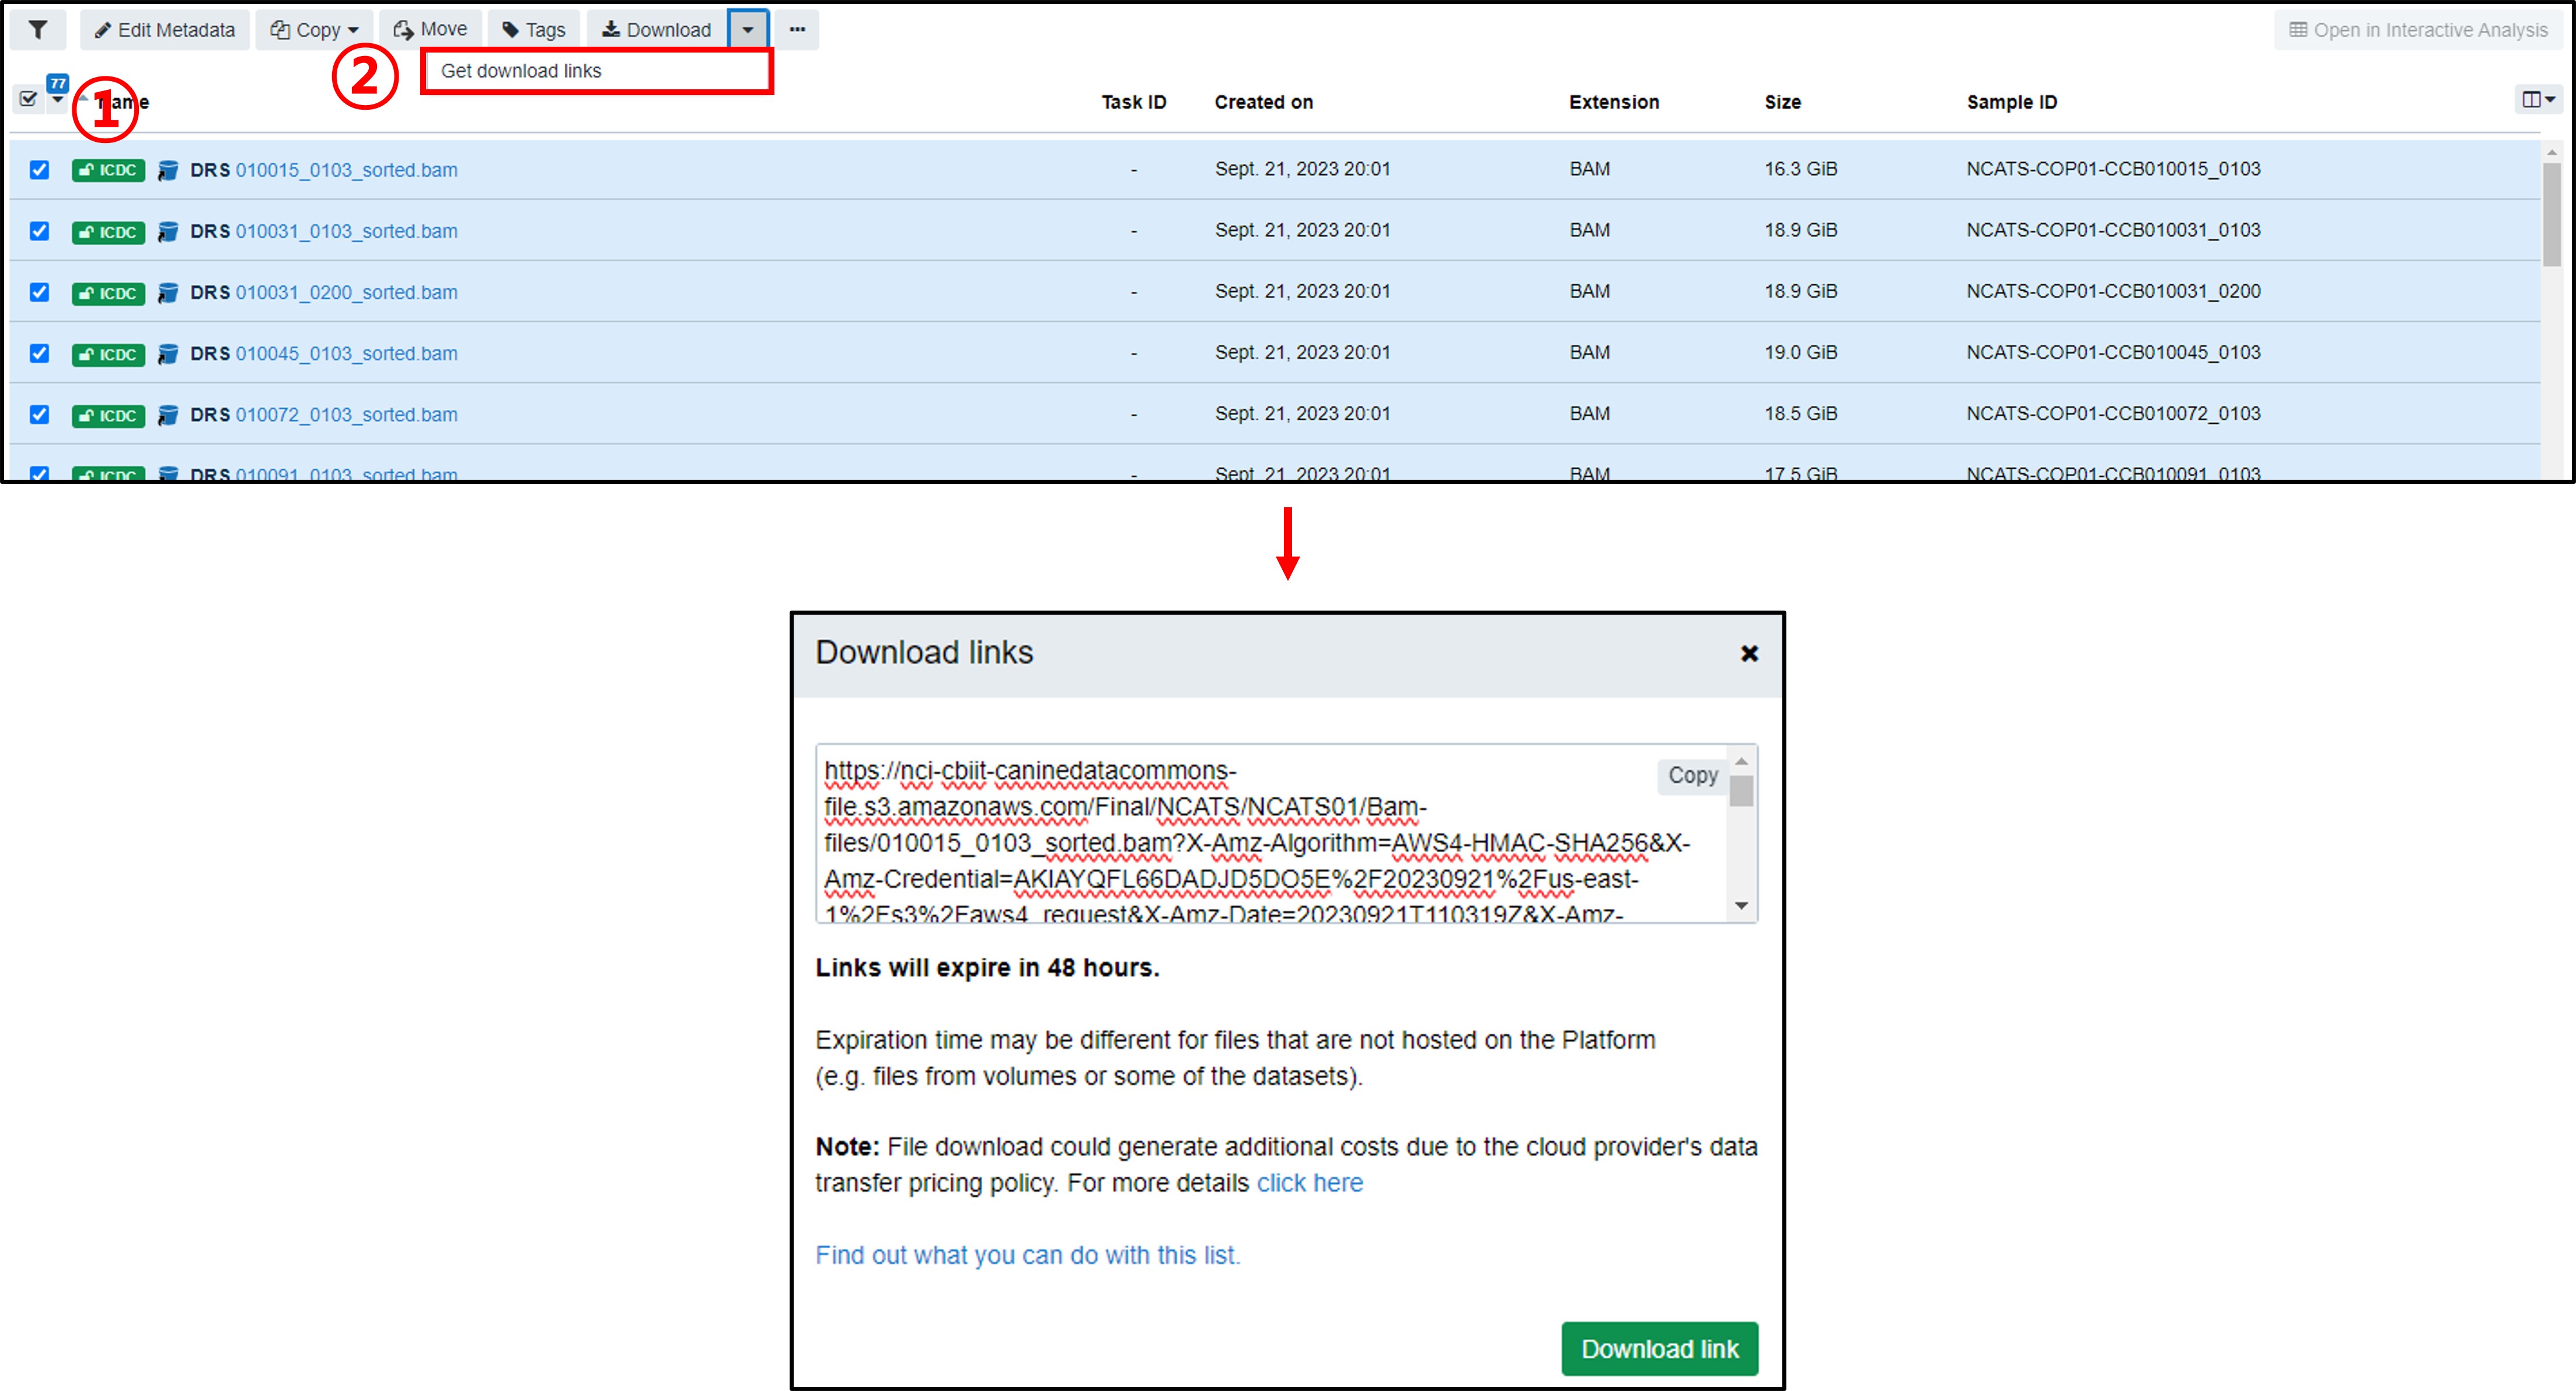2576x1391 pixels.
Task: Click ICDC badge on 010031_0200_sorted.bam row
Action: tap(108, 293)
